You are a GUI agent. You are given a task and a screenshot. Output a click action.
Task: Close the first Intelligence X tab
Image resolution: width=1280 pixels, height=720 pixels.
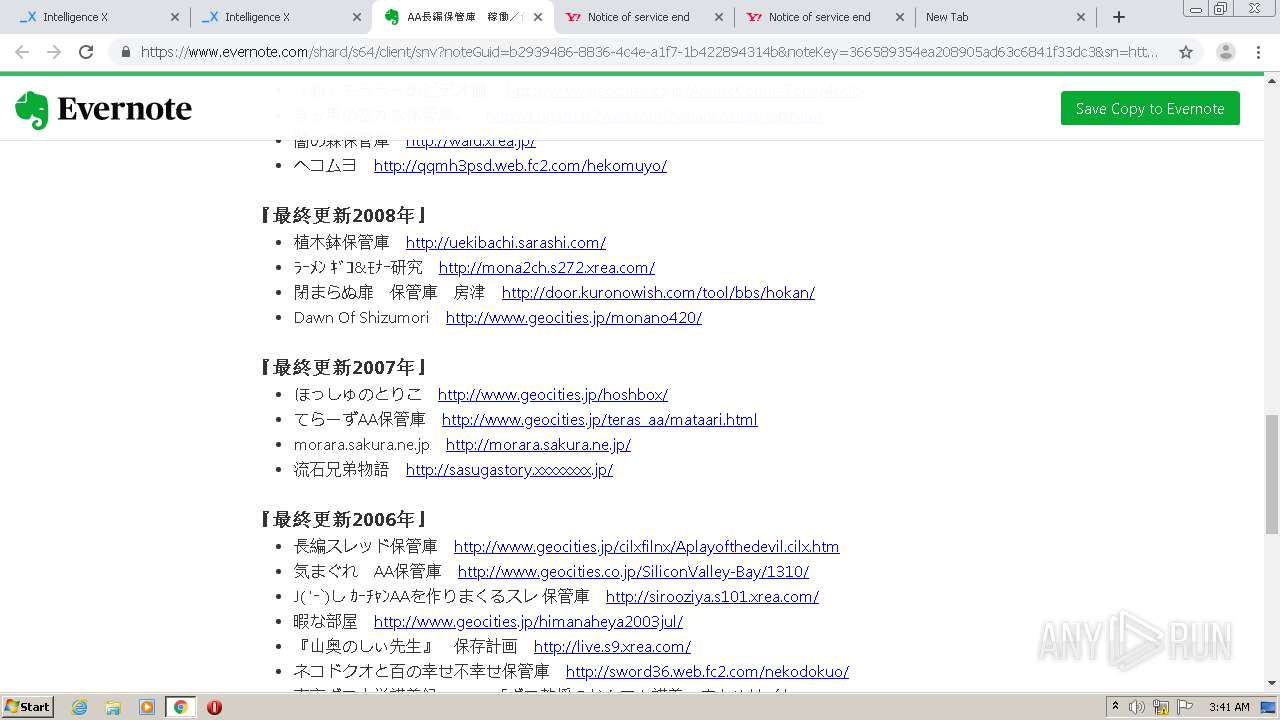coord(175,17)
